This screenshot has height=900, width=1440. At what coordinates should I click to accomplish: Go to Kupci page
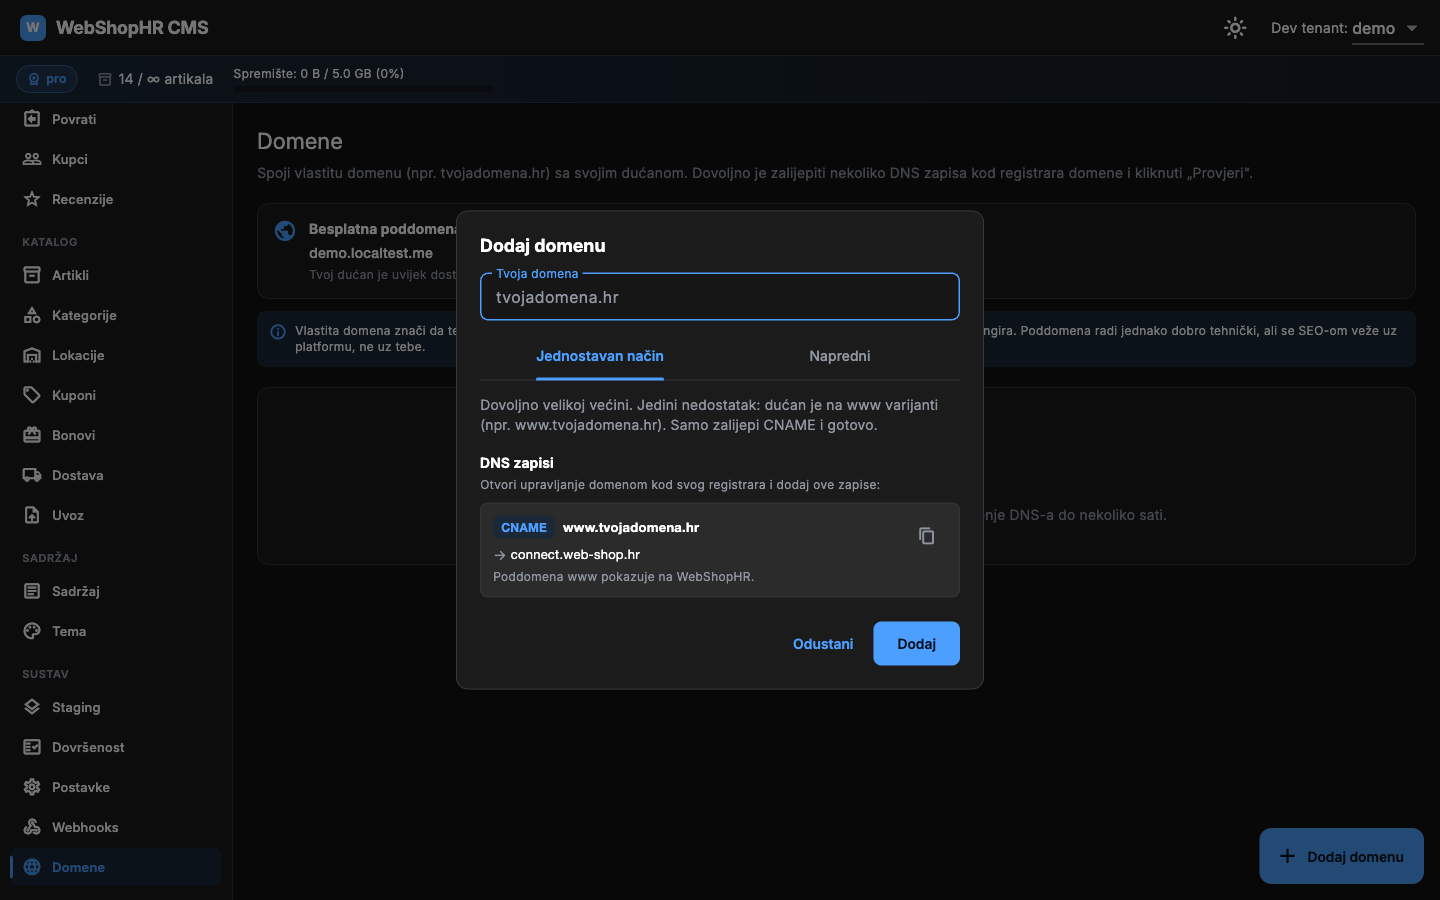pyautogui.click(x=116, y=159)
